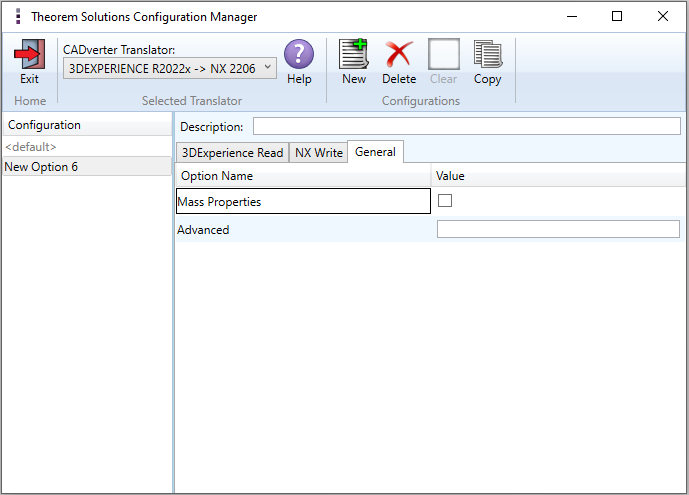Open Help via the question mark icon
This screenshot has width=689, height=495.
click(299, 54)
